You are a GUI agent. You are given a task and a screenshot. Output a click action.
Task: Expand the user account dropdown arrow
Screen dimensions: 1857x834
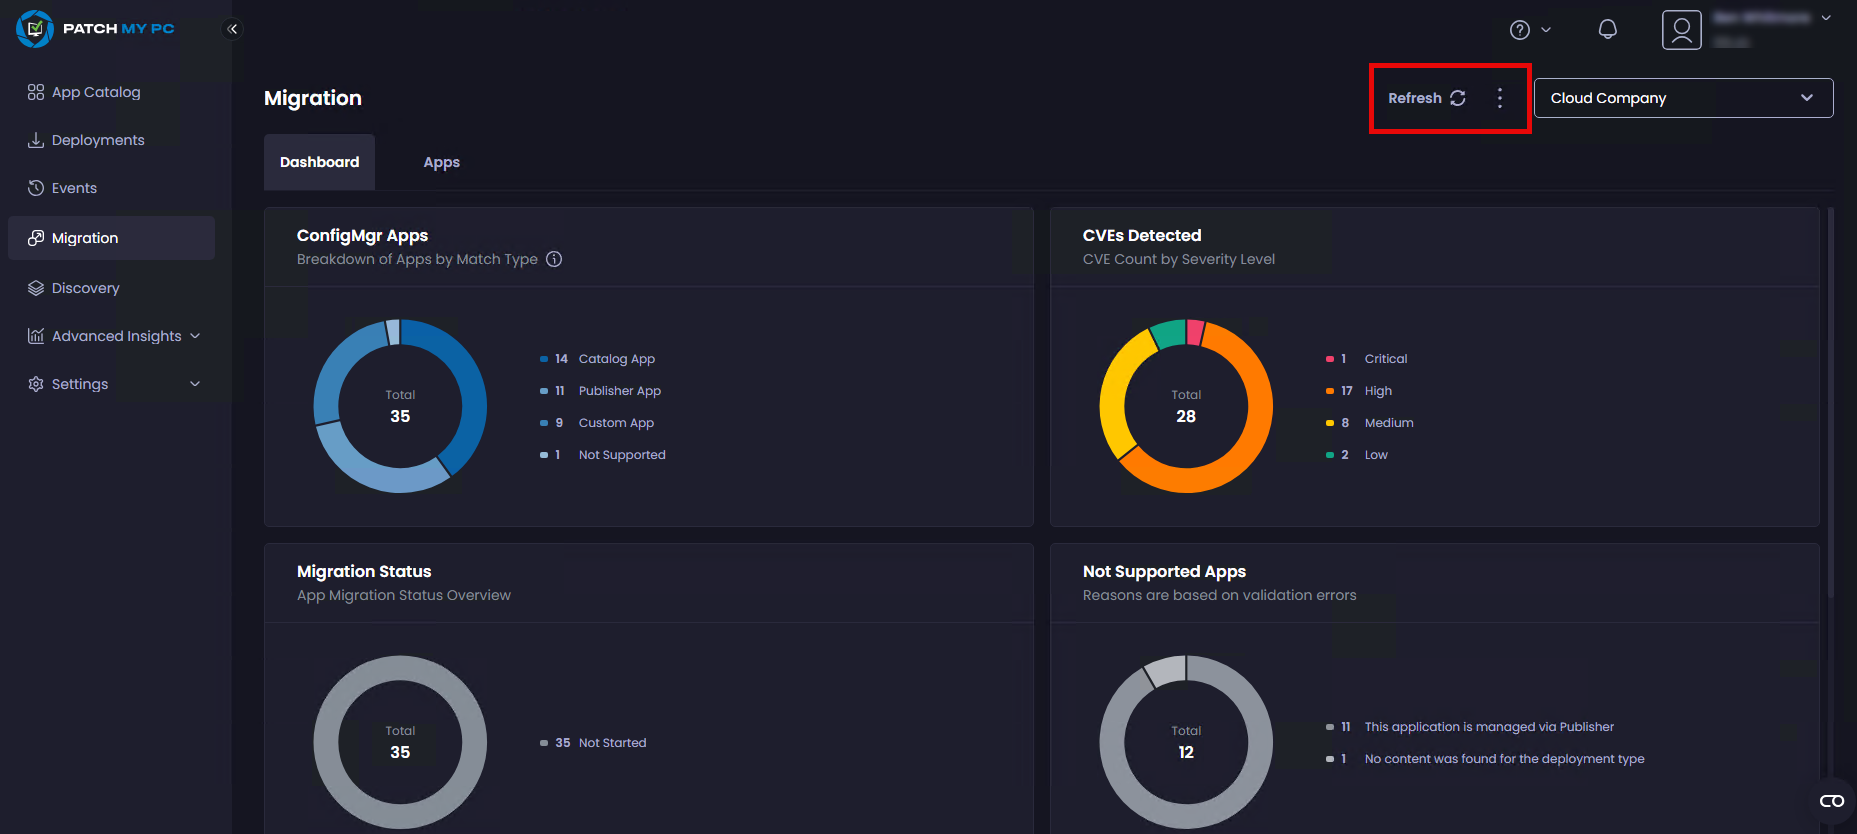click(1826, 18)
